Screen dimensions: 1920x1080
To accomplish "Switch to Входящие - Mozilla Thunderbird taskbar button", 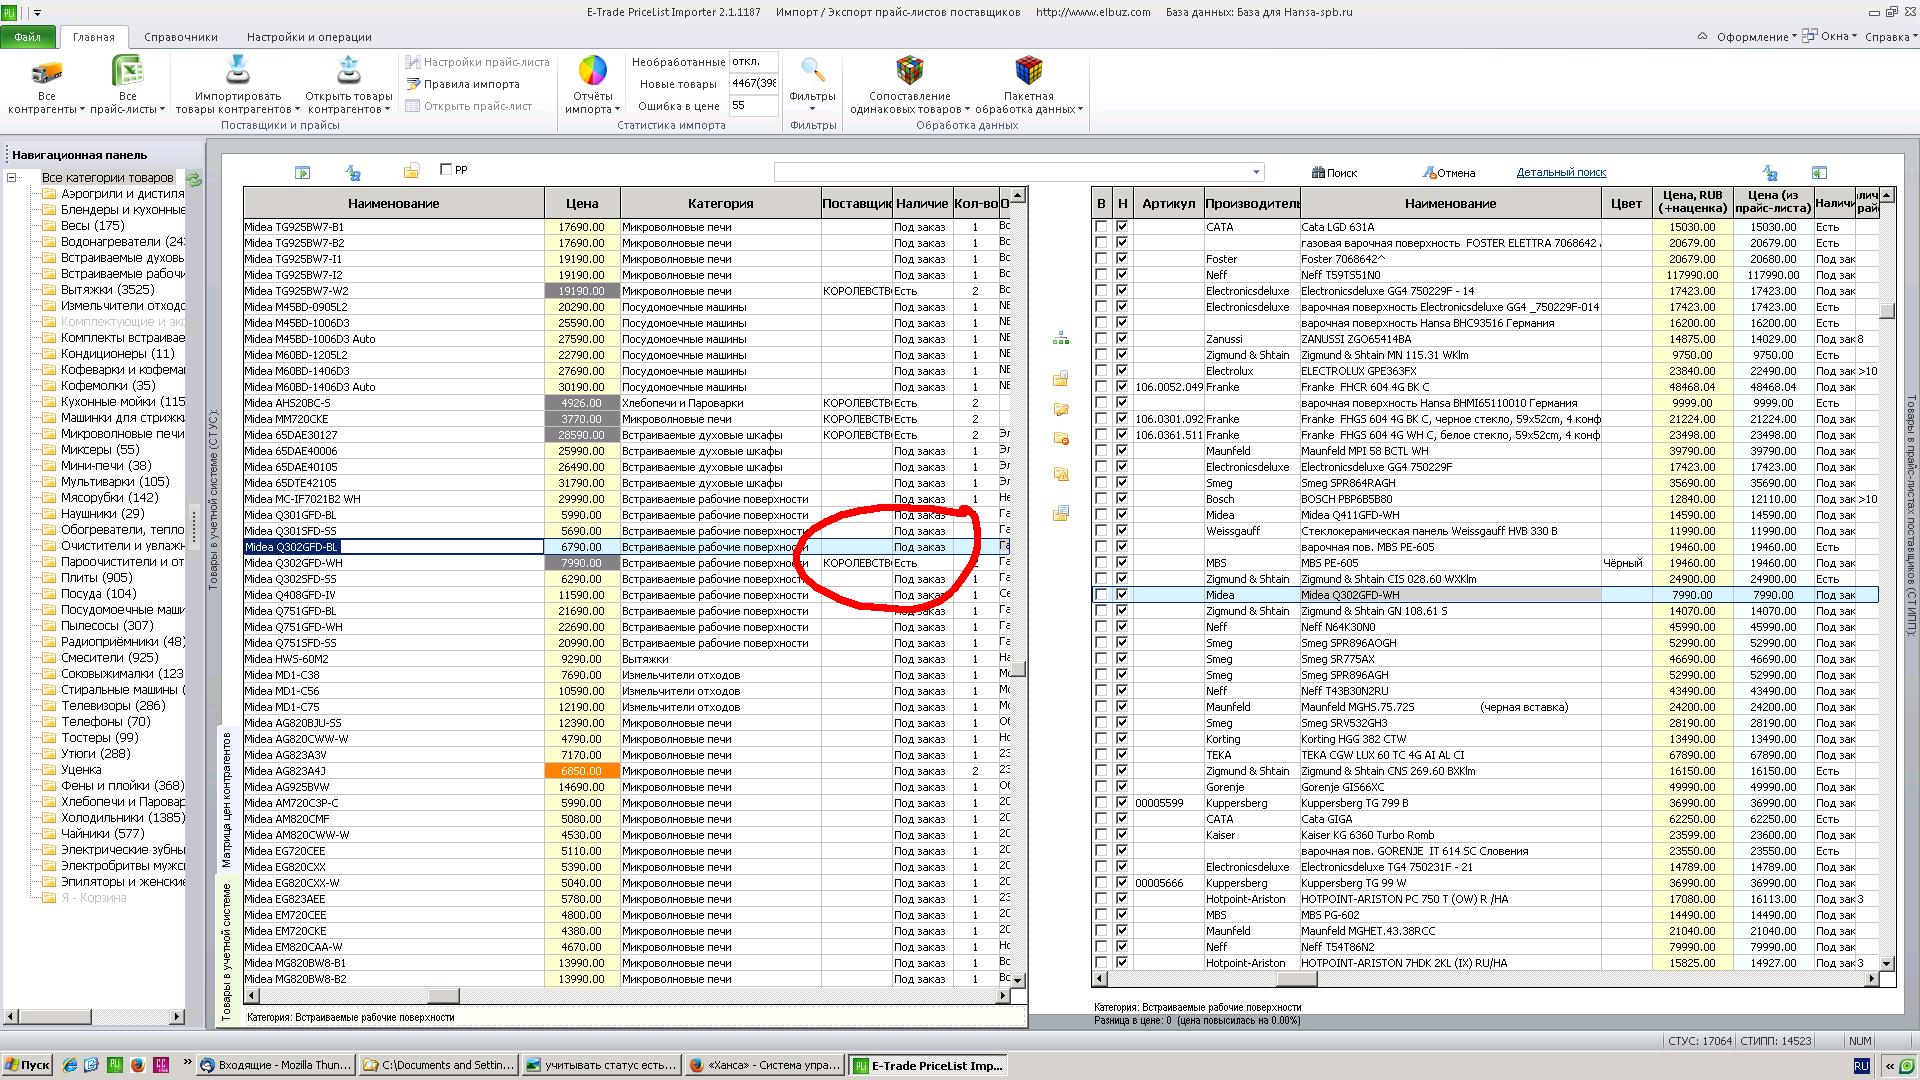I will [276, 1065].
